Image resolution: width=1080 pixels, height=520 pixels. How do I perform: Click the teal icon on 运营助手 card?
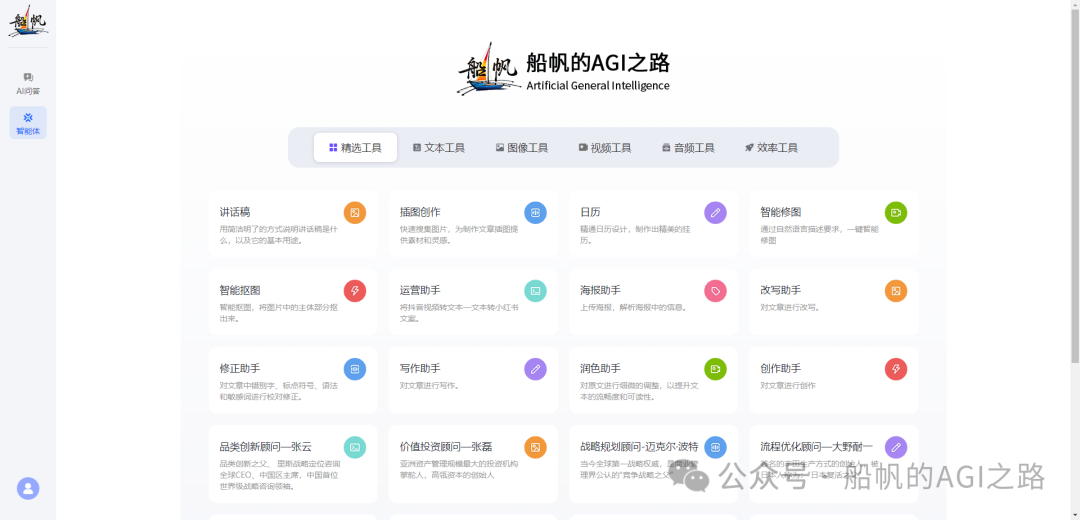point(535,291)
